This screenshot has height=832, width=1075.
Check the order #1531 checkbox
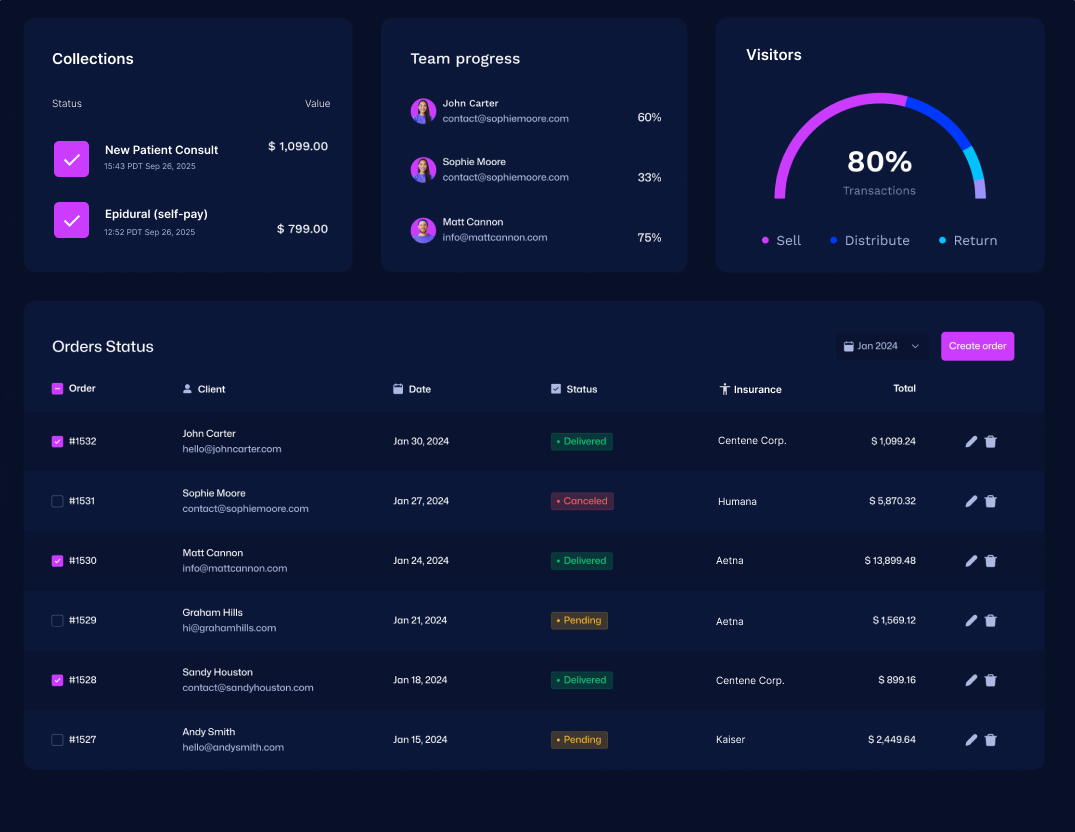57,501
